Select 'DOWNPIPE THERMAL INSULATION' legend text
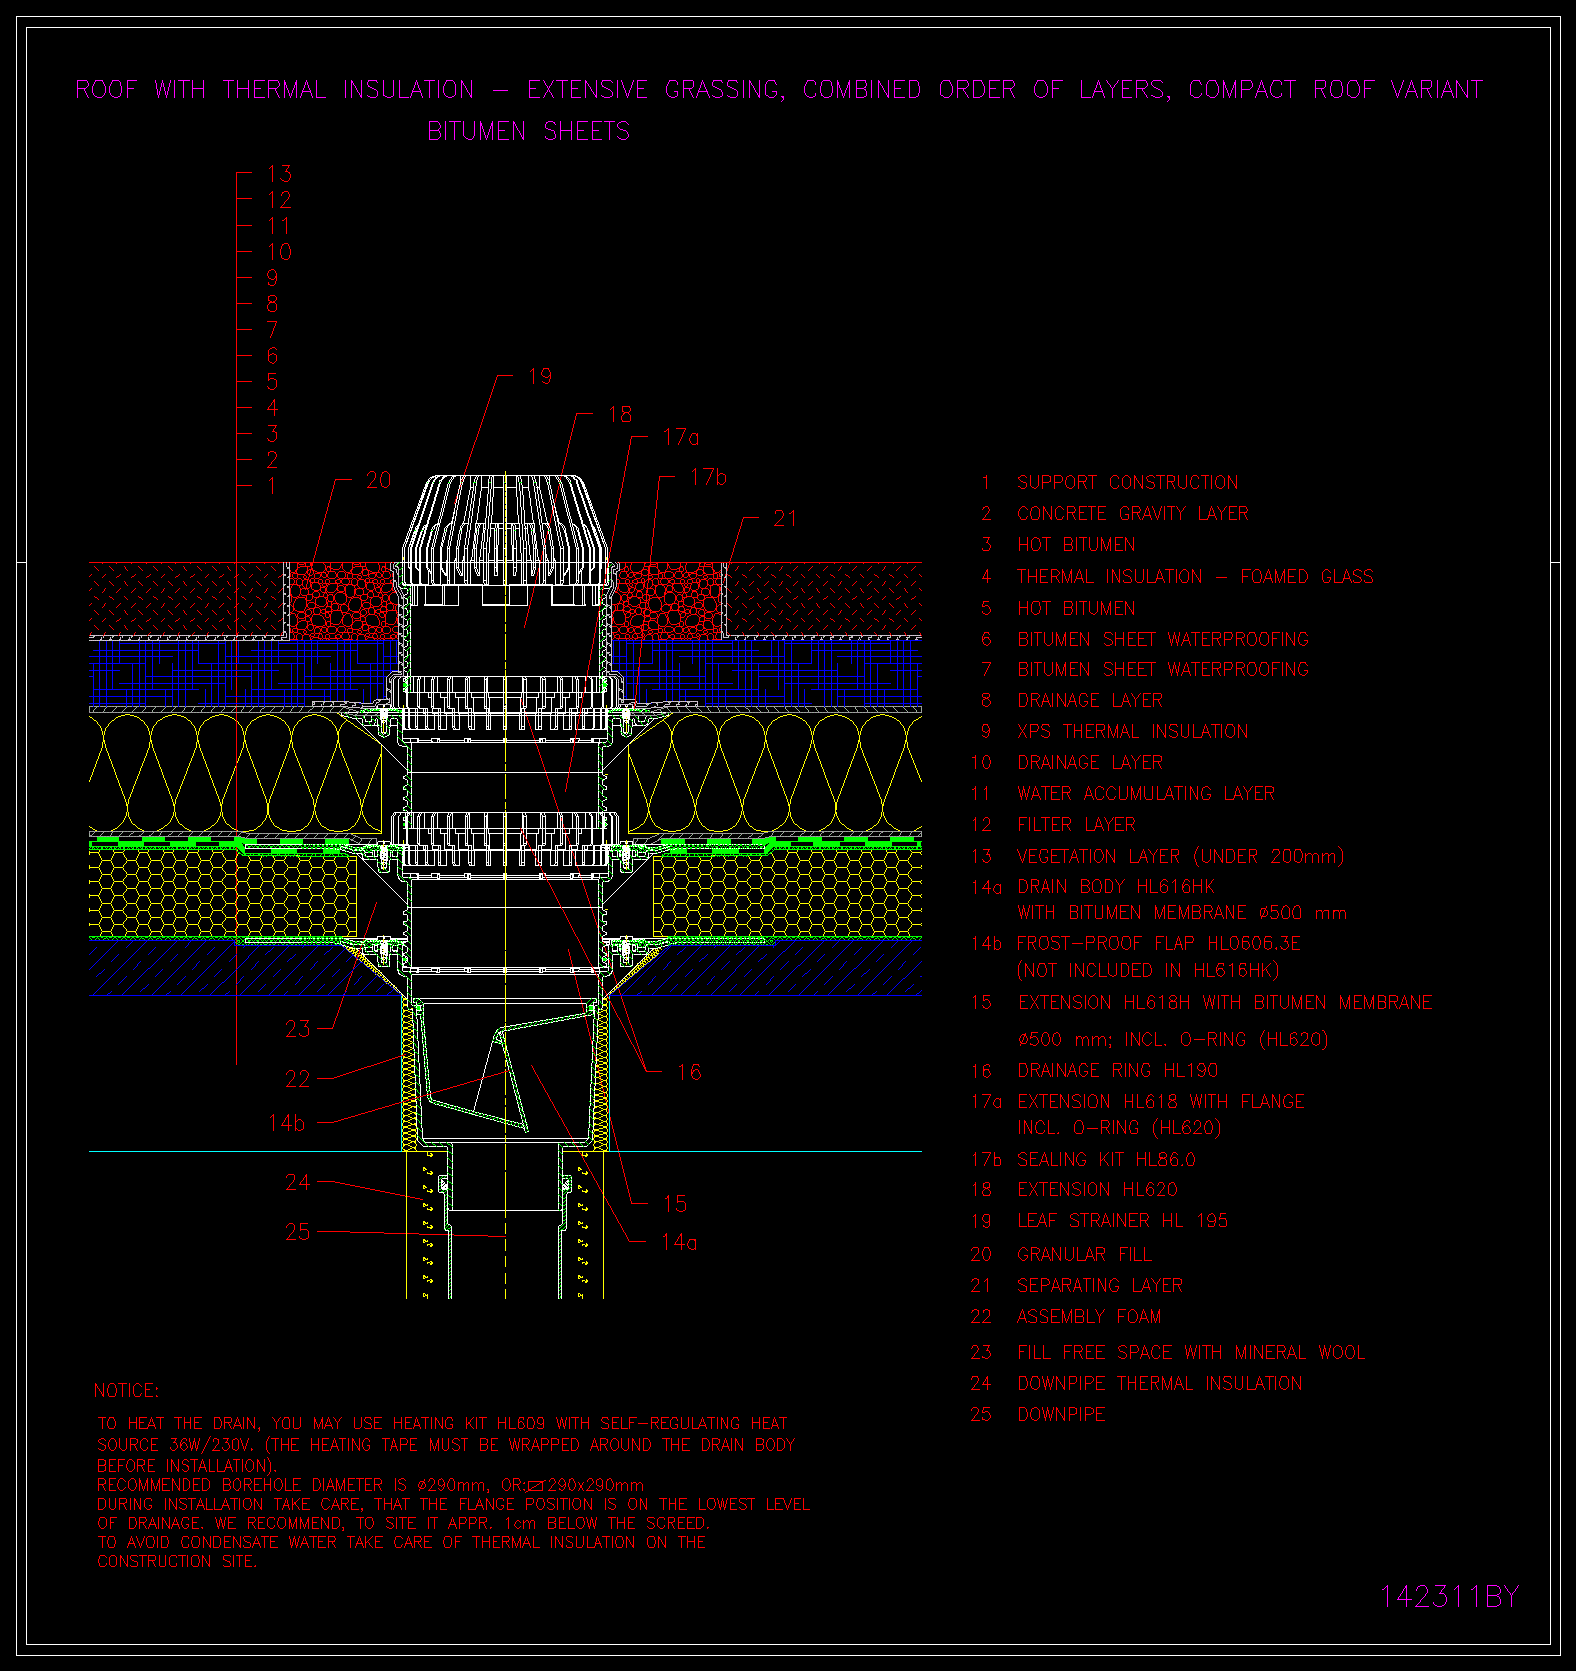1576x1671 pixels. (1160, 1384)
